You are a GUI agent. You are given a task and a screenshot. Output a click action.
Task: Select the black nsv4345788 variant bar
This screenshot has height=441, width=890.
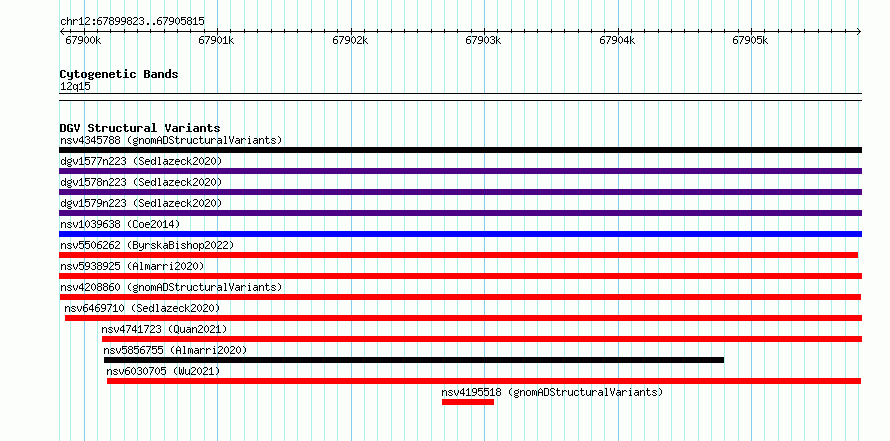click(460, 150)
